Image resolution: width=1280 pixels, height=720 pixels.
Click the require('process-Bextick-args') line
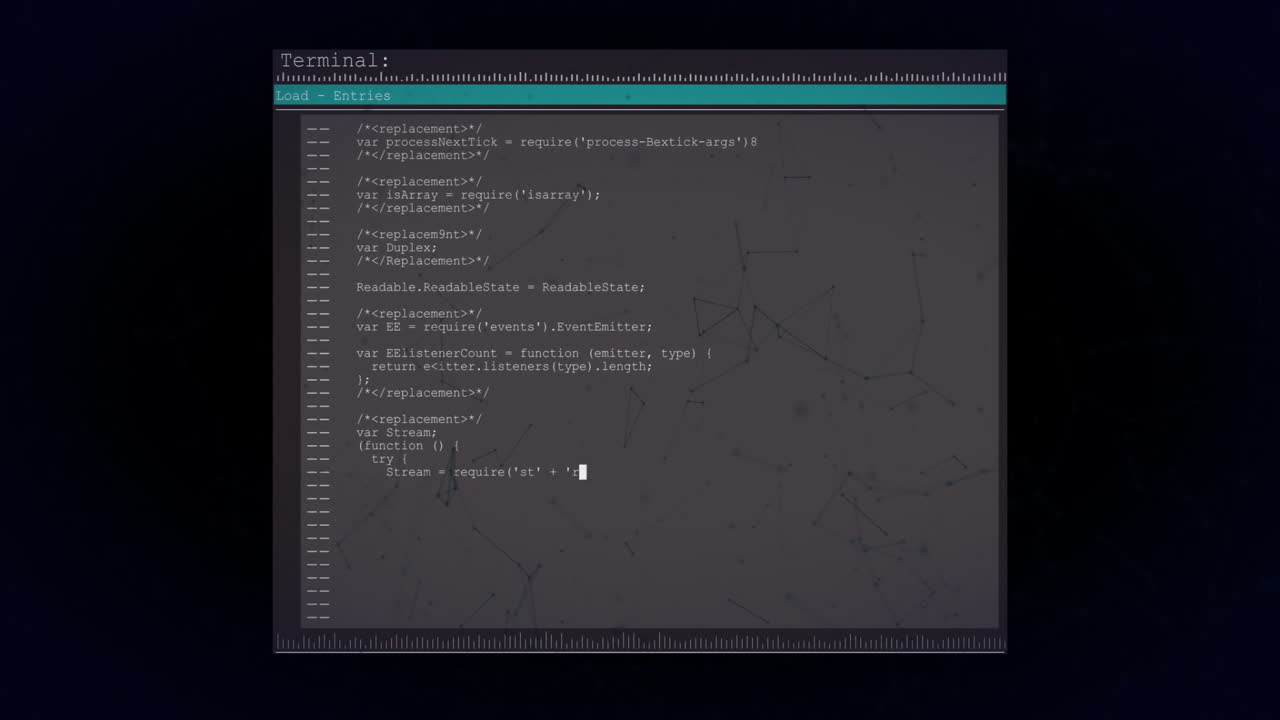tap(556, 141)
